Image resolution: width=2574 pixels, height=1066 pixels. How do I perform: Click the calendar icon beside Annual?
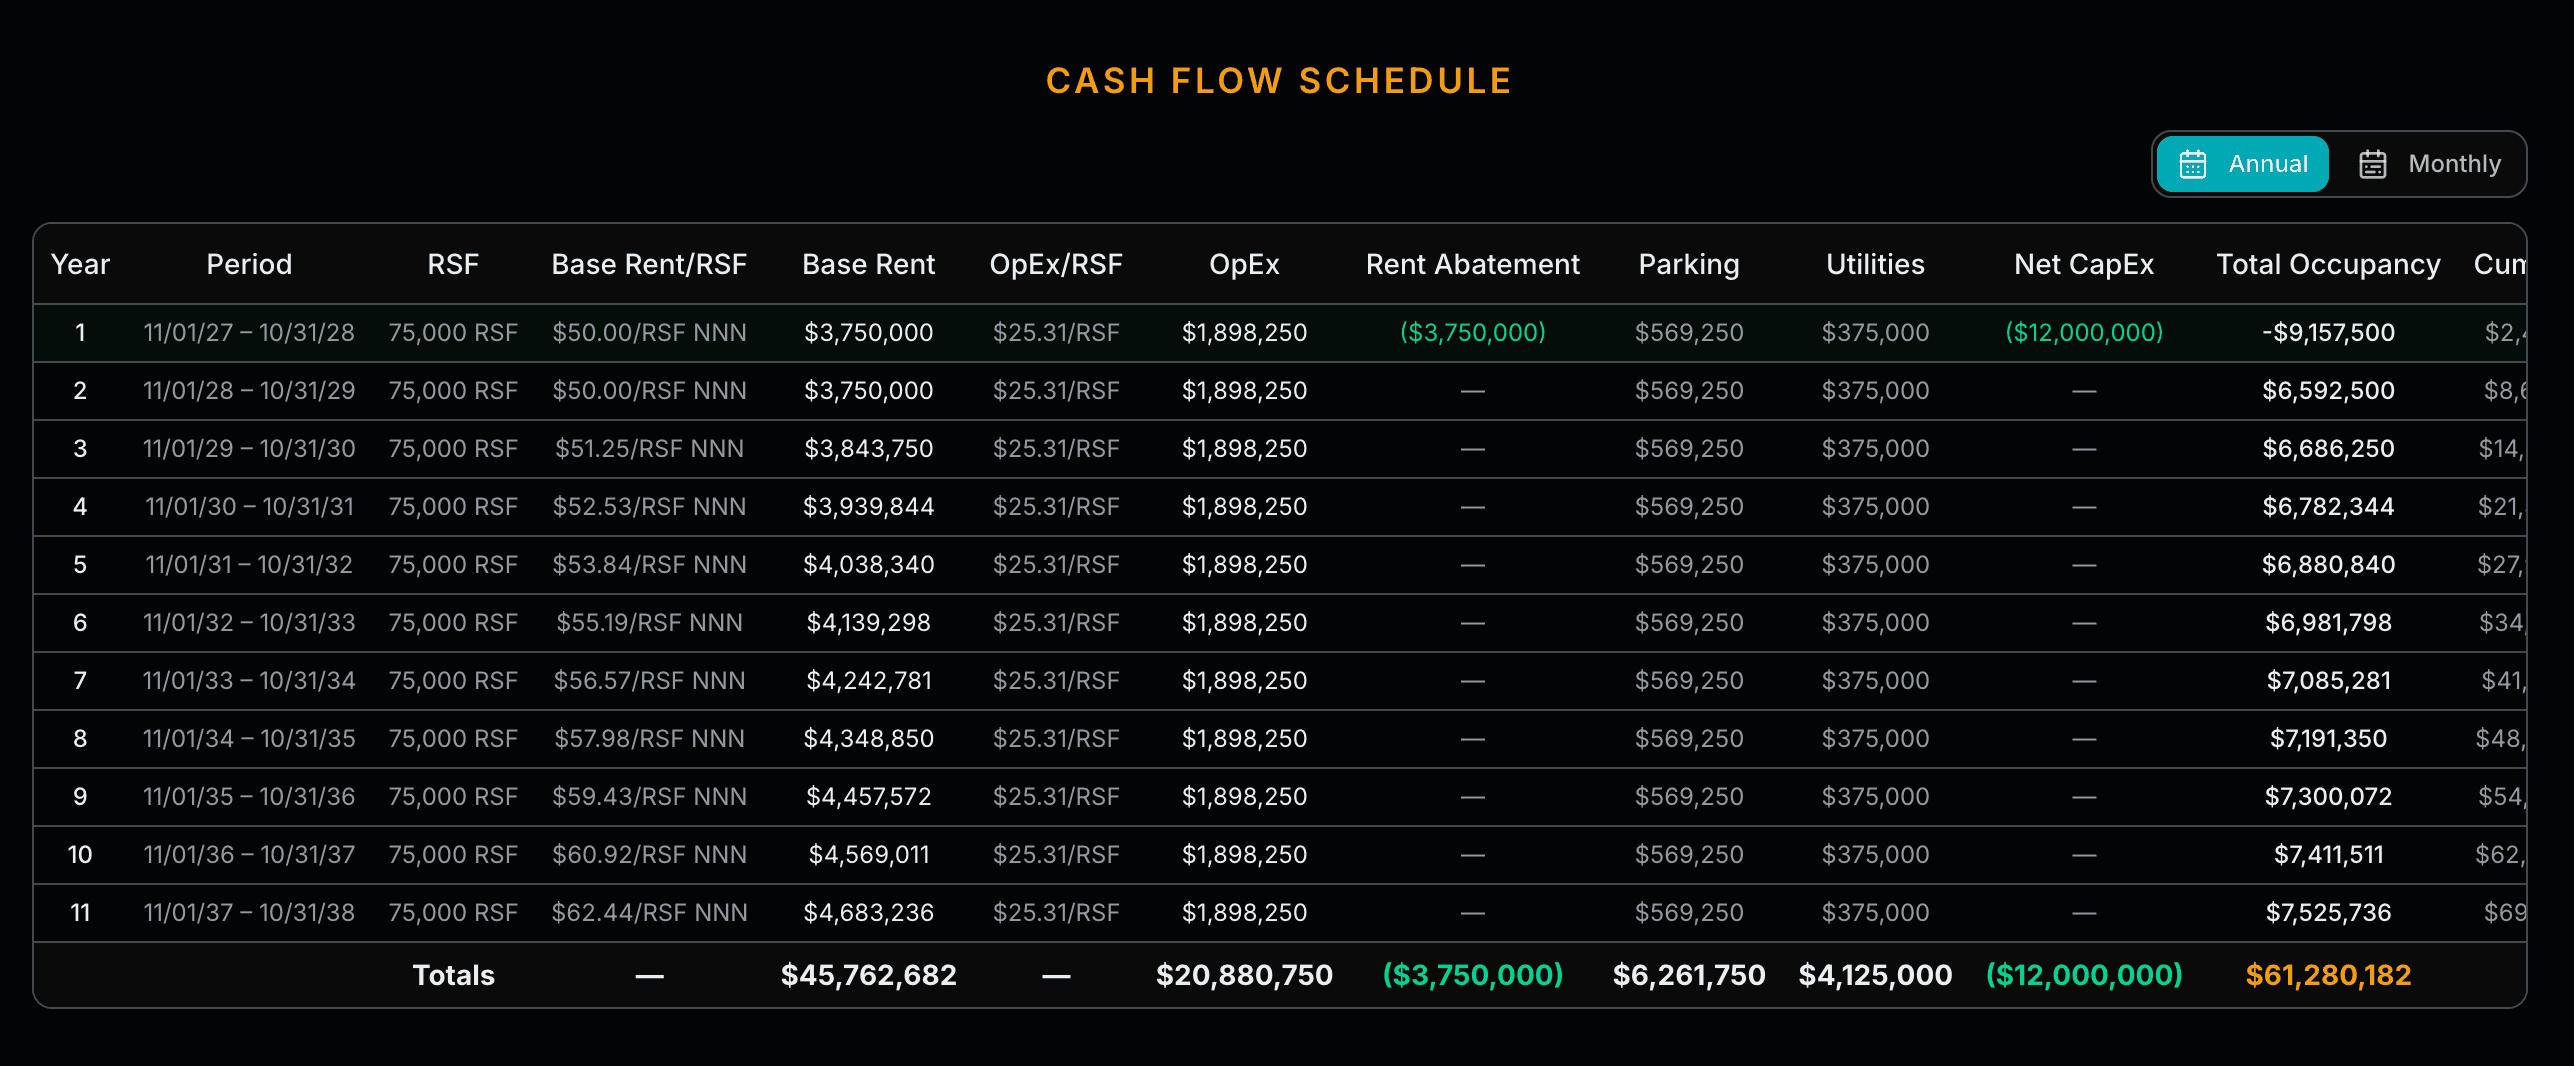coord(2194,163)
